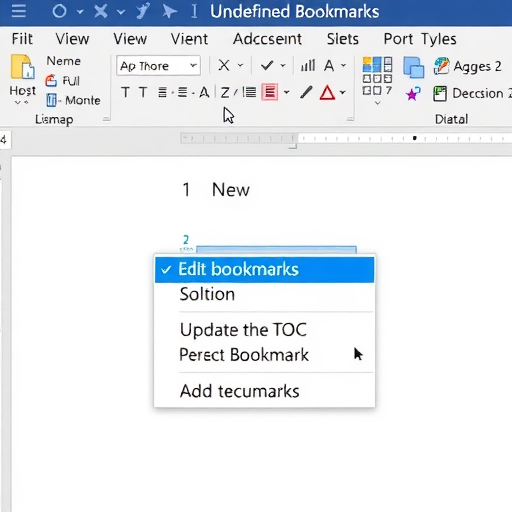The height and width of the screenshot is (512, 512).
Task: Open the Vient ribbon tab
Action: (x=189, y=39)
